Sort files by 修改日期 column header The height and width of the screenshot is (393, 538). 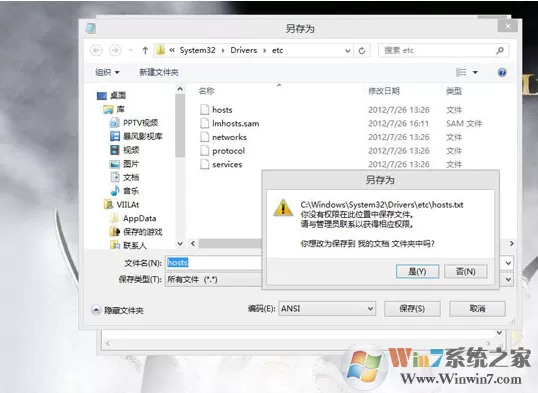384,91
